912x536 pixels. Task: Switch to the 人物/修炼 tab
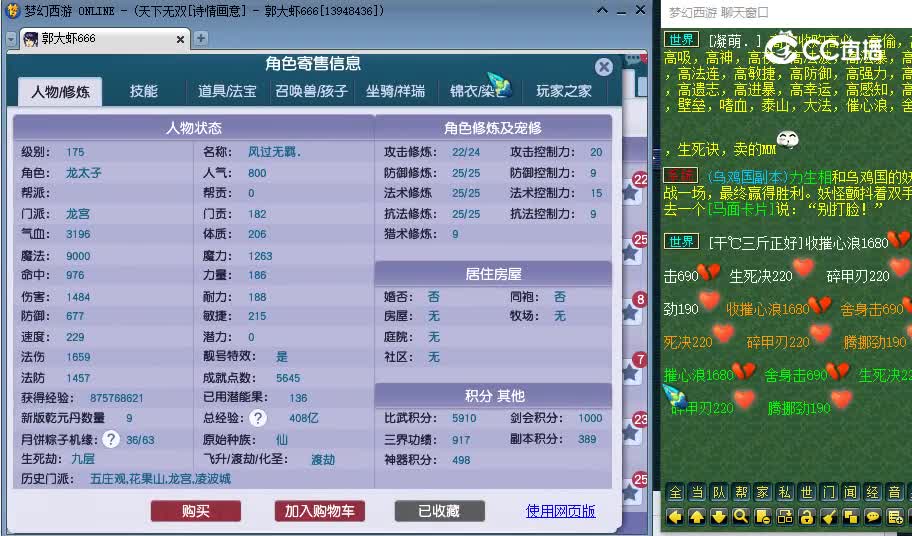click(x=60, y=91)
